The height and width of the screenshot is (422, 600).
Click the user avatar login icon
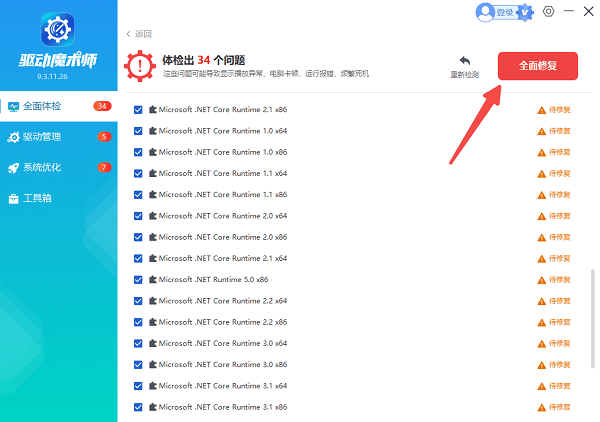point(486,12)
